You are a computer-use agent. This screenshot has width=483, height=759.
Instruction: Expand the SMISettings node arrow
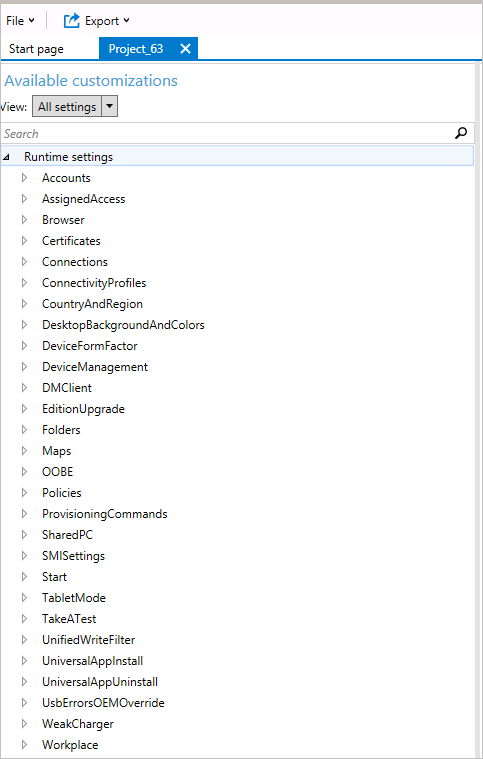24,556
